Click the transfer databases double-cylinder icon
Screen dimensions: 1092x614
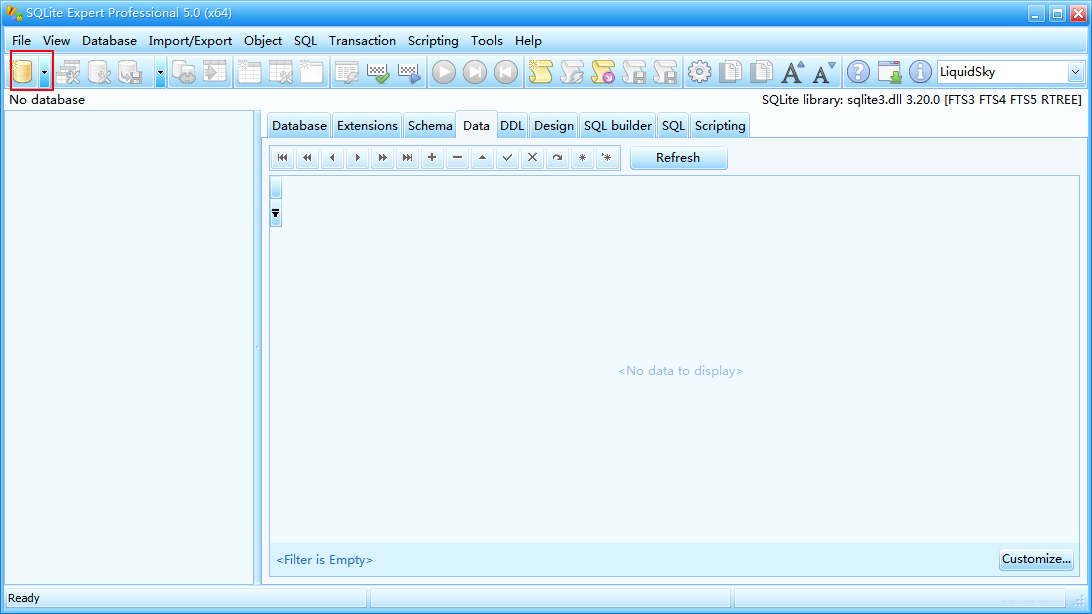point(185,72)
